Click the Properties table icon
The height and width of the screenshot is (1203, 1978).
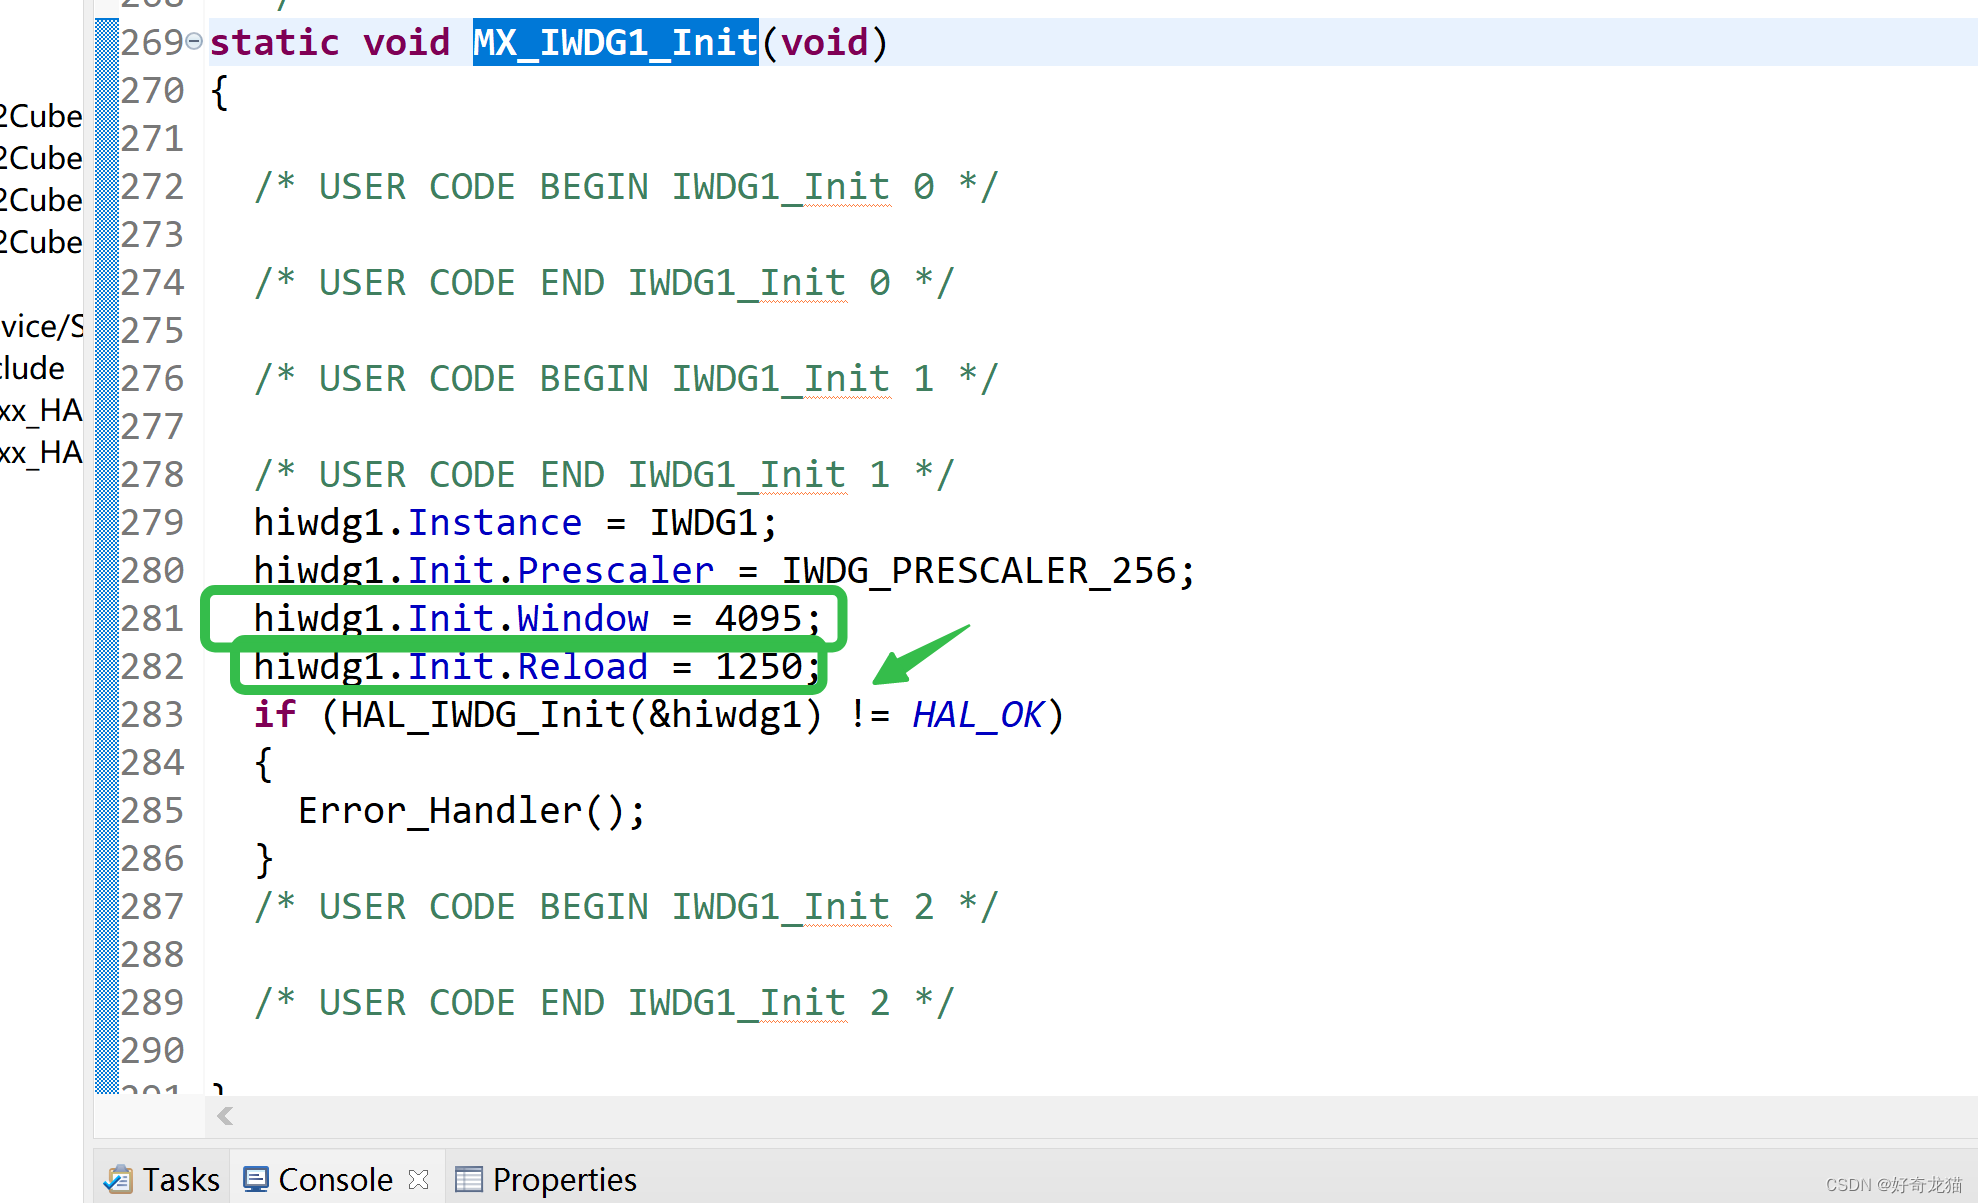pos(468,1180)
